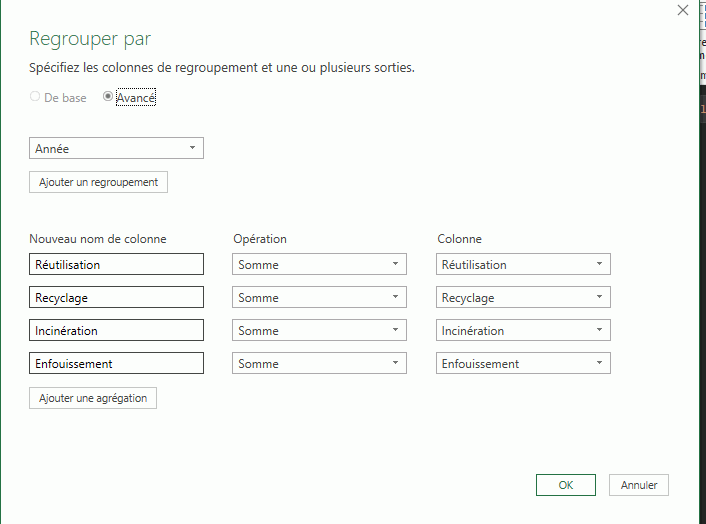Viewport: 706px width, 524px height.
Task: Click Ajouter une agrégation button
Action: point(93,398)
